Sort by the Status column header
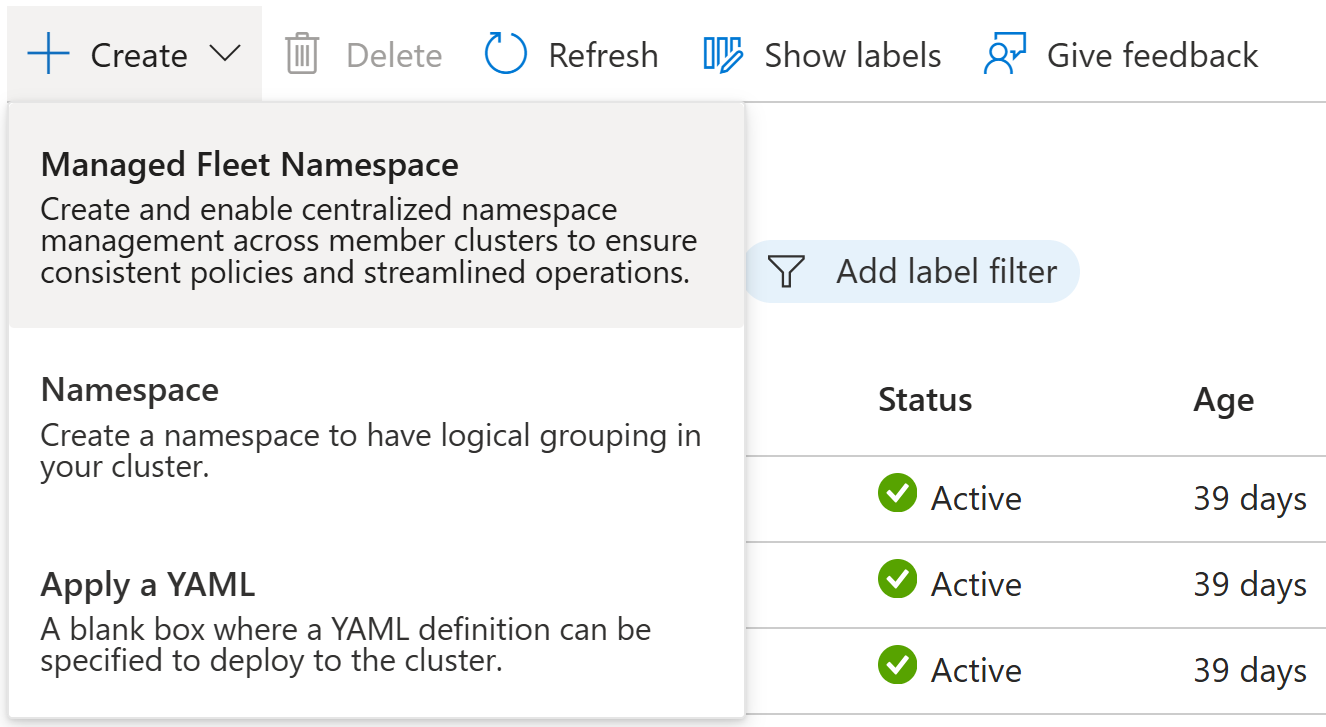This screenshot has width=1326, height=727. coord(925,400)
